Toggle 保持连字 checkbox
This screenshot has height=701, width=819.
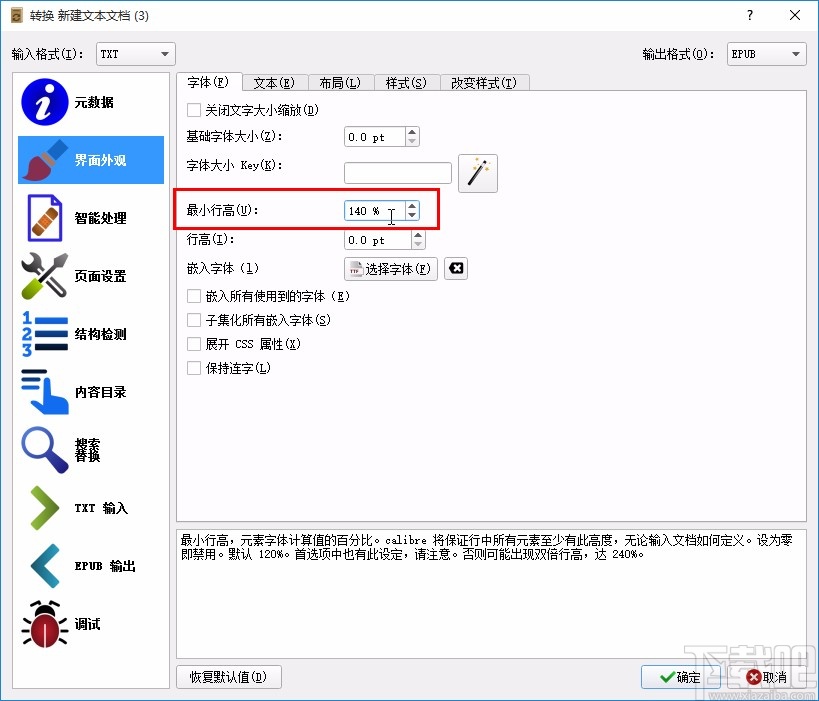[194, 368]
